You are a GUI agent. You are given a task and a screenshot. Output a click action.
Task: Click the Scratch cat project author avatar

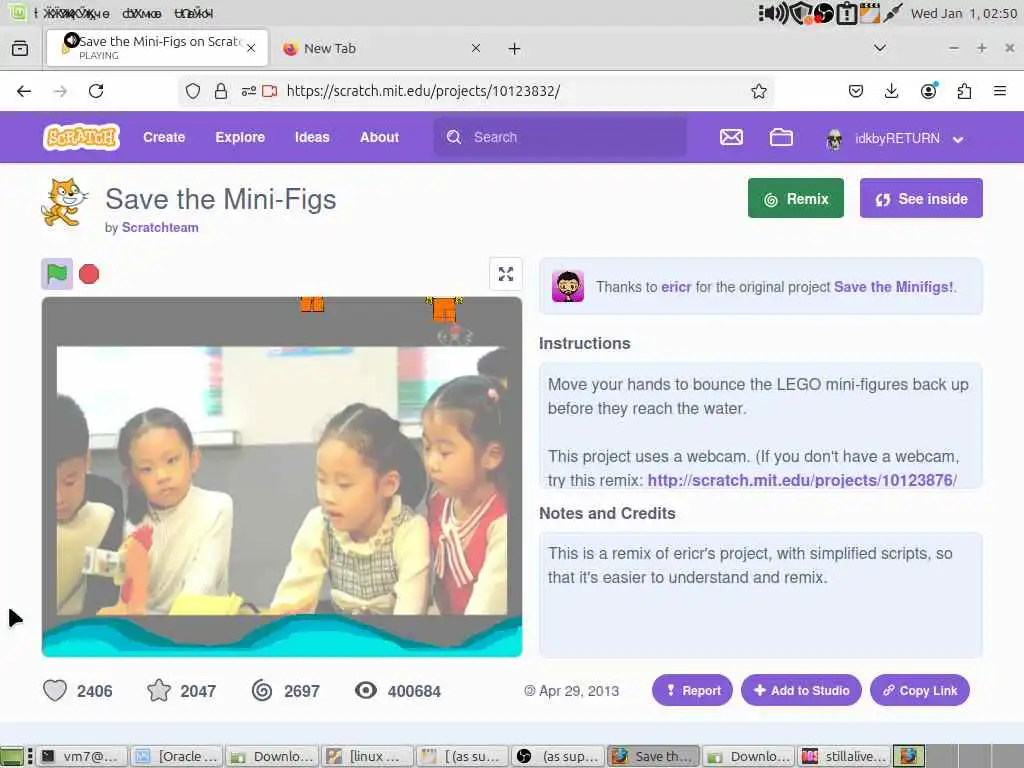(x=64, y=202)
